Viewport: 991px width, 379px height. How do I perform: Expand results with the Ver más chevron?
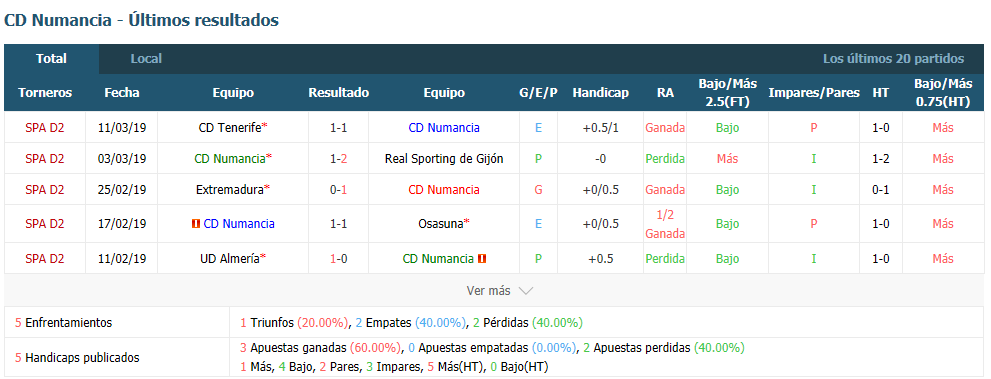pos(525,291)
